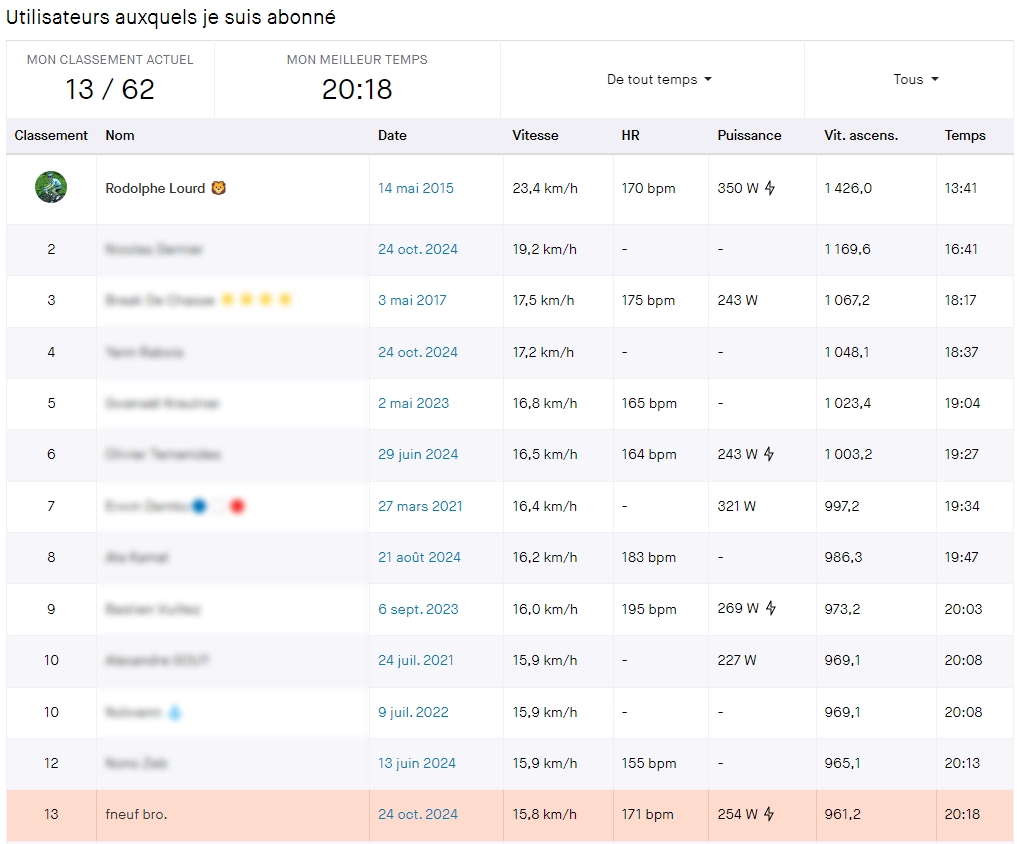Screen dimensions: 1017x844
Task: Click the HR column header
Action: [x=630, y=135]
